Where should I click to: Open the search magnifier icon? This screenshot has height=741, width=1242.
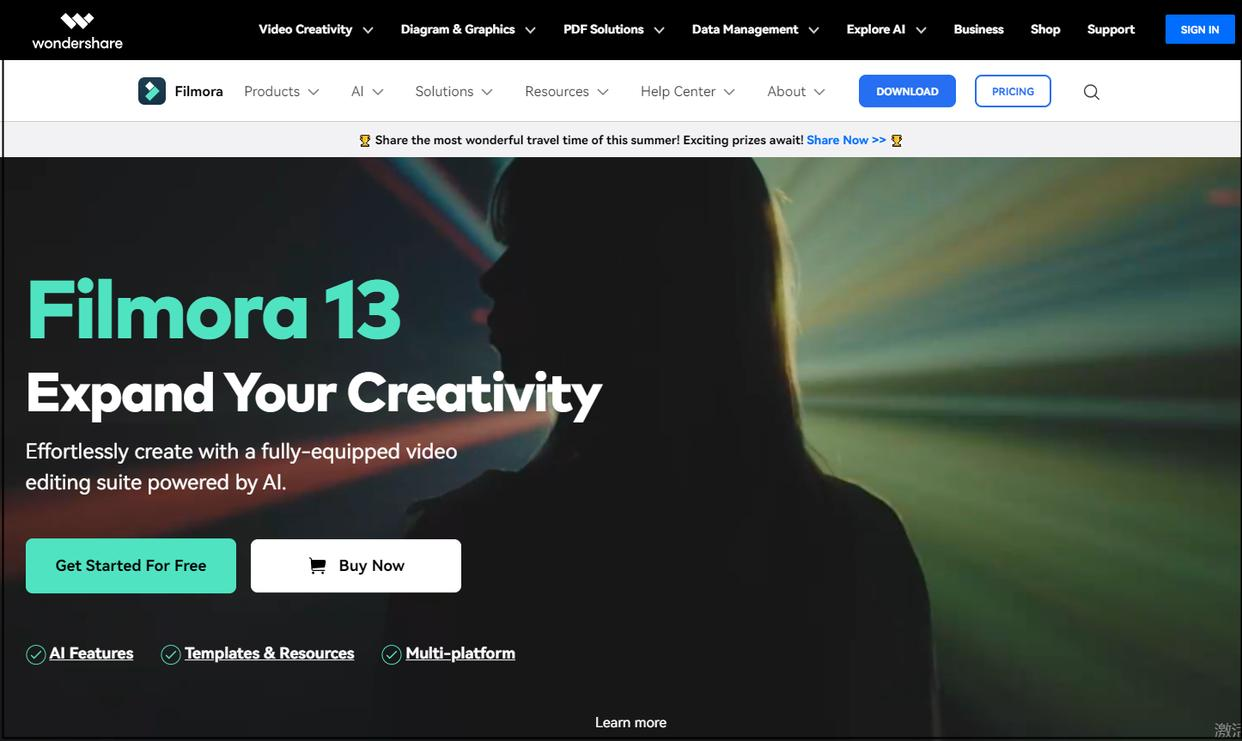pos(1091,92)
